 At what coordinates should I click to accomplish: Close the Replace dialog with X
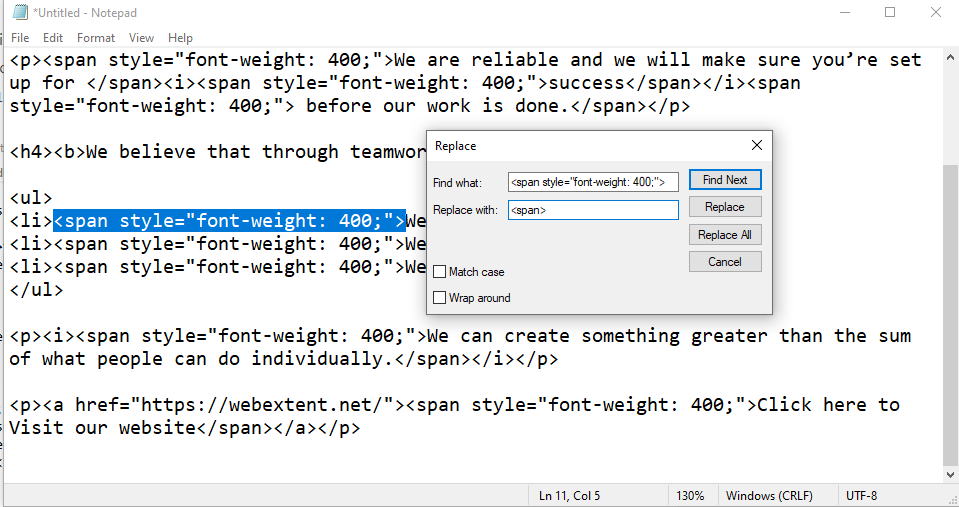coord(757,145)
